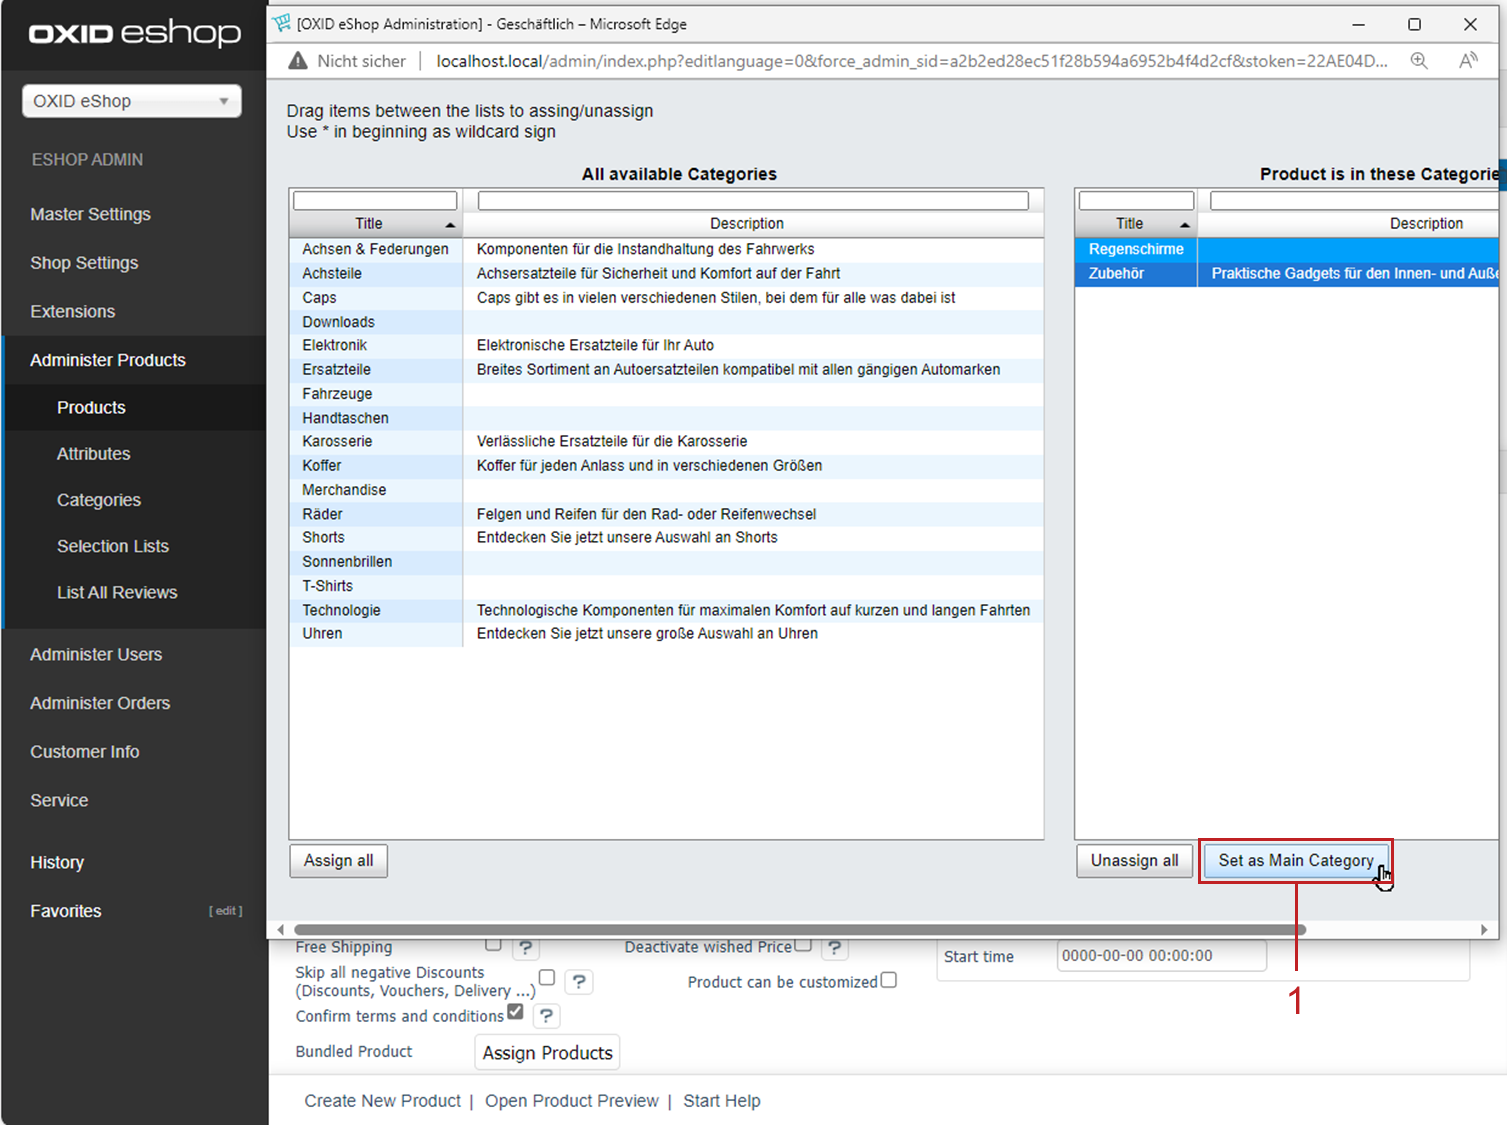Select 'Handtaschen' category row
The width and height of the screenshot is (1507, 1125).
[666, 418]
